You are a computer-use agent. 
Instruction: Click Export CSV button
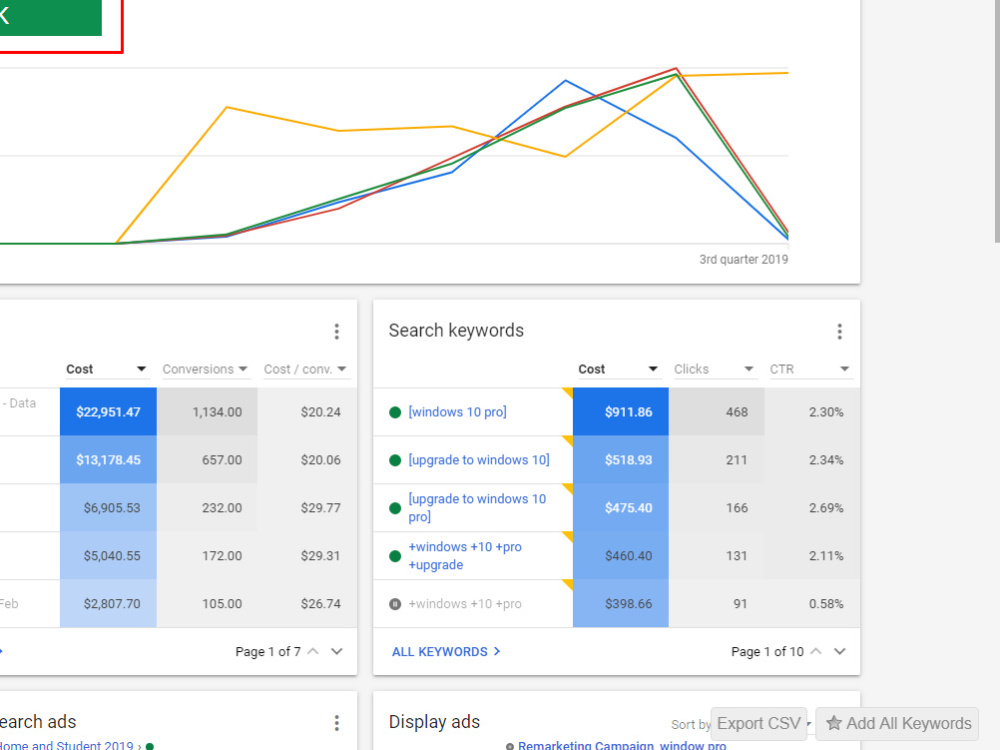click(x=759, y=723)
